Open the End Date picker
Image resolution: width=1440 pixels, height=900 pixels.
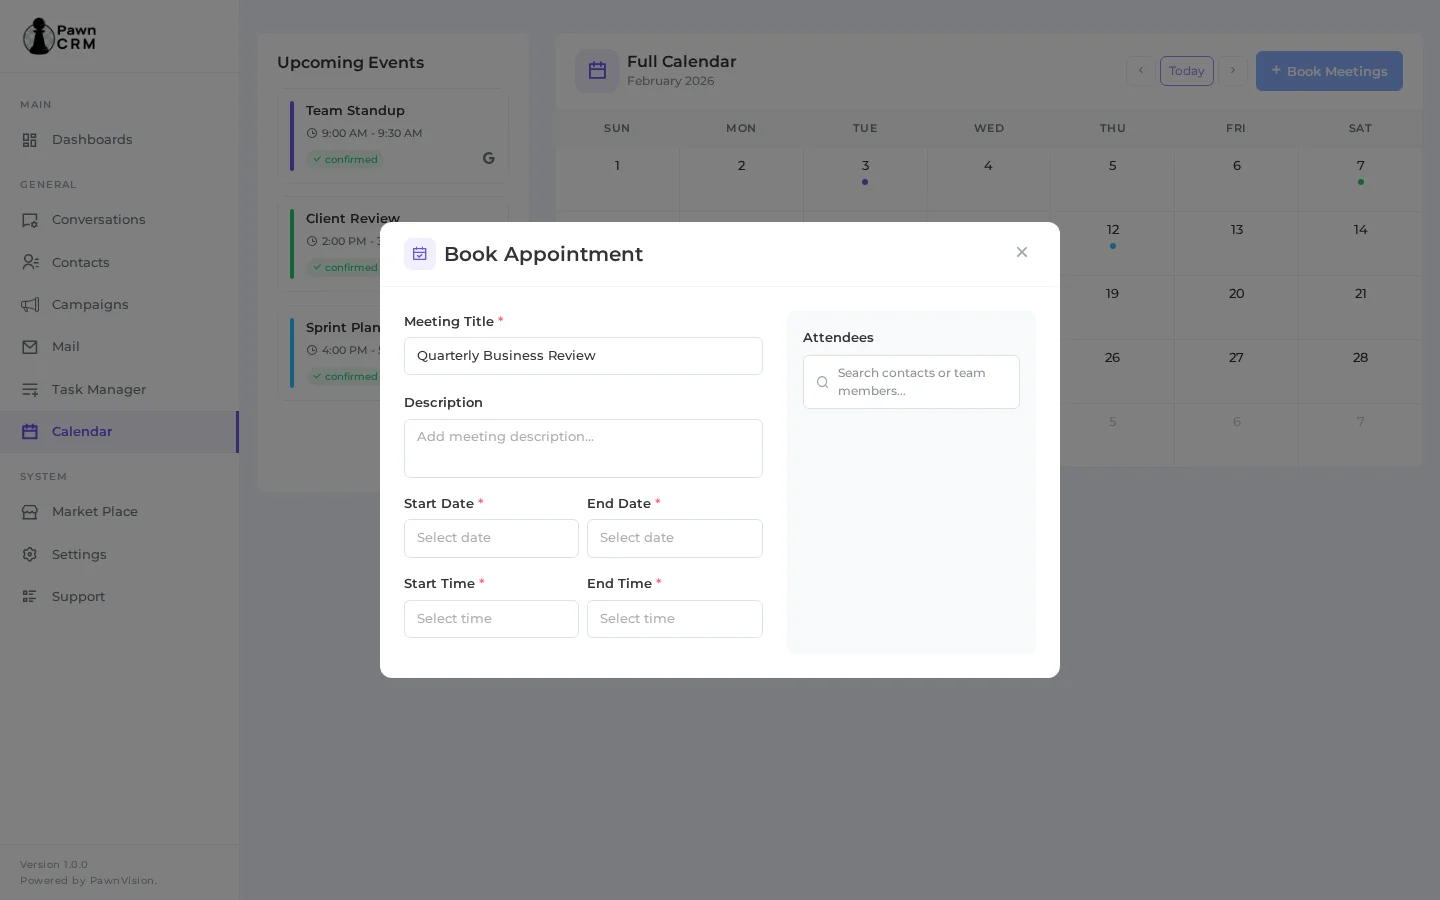(675, 538)
